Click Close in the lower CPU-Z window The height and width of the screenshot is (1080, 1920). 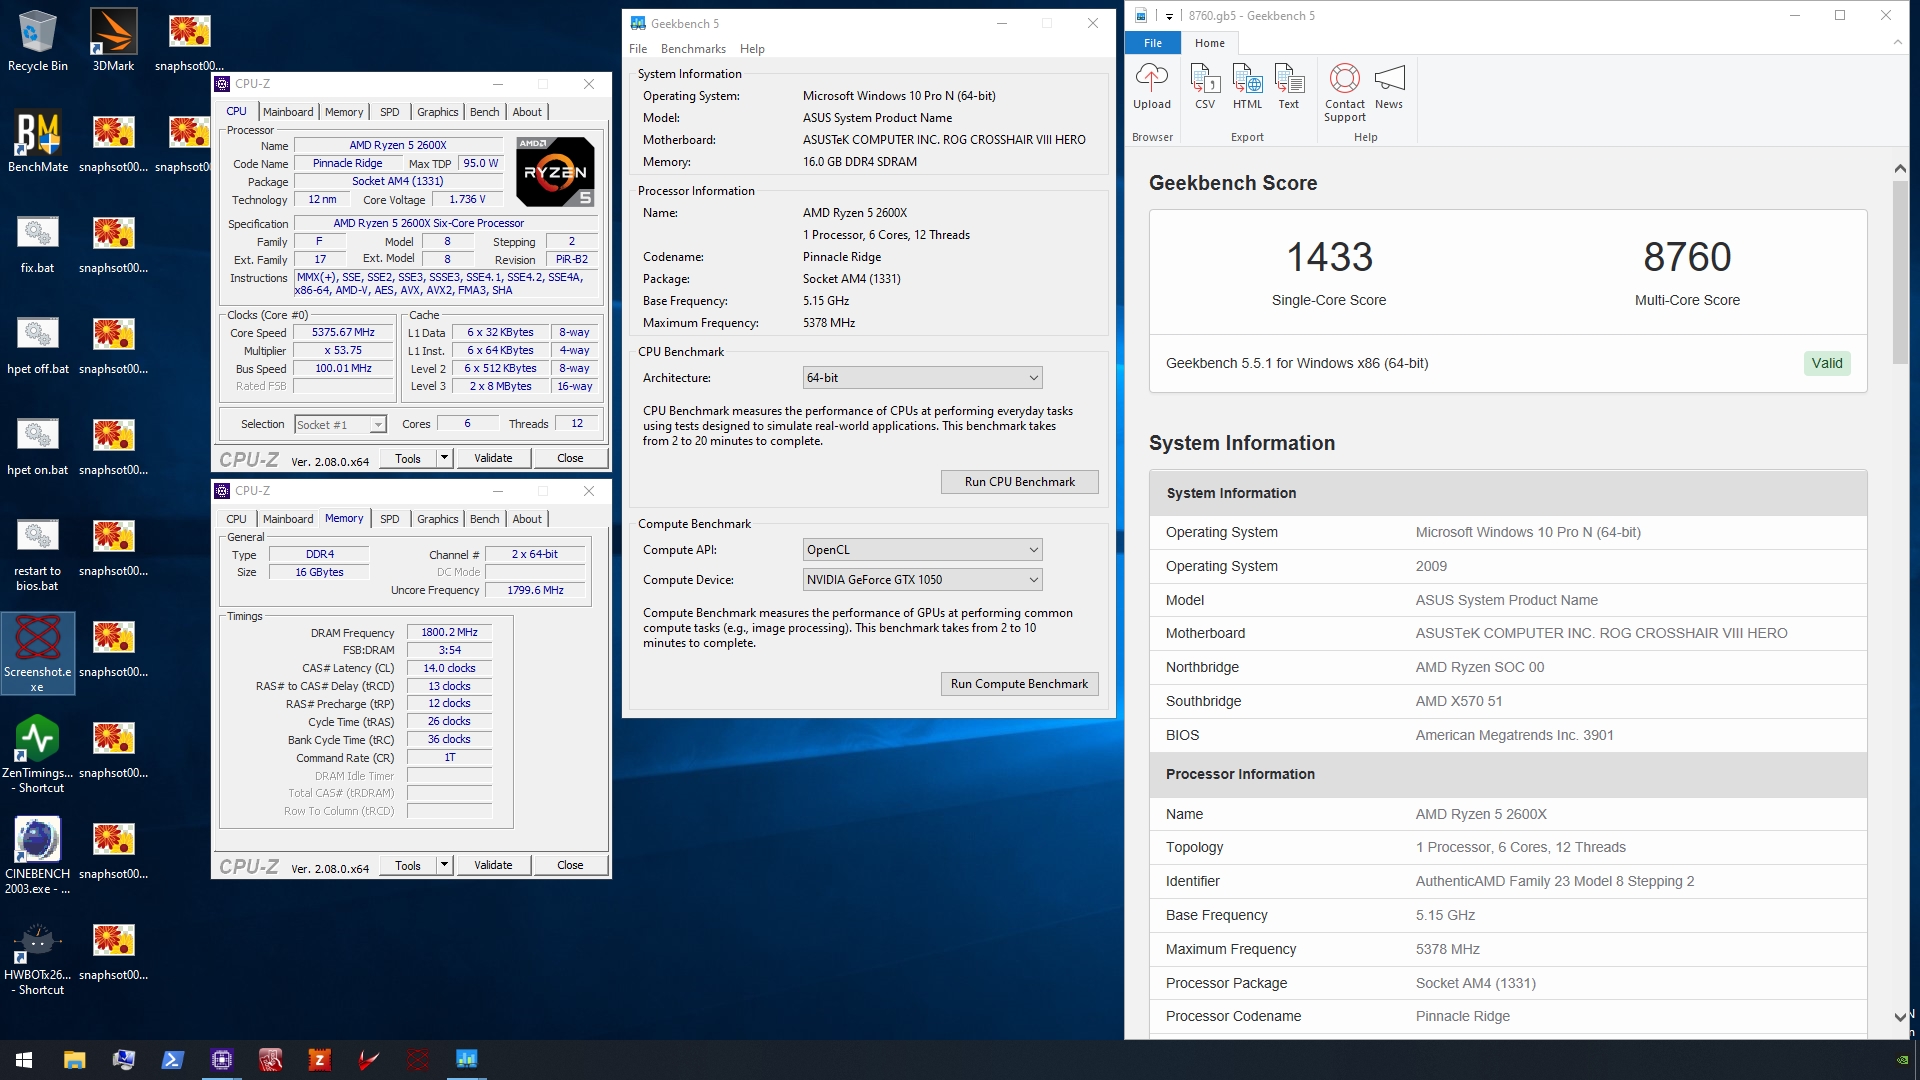pos(570,865)
